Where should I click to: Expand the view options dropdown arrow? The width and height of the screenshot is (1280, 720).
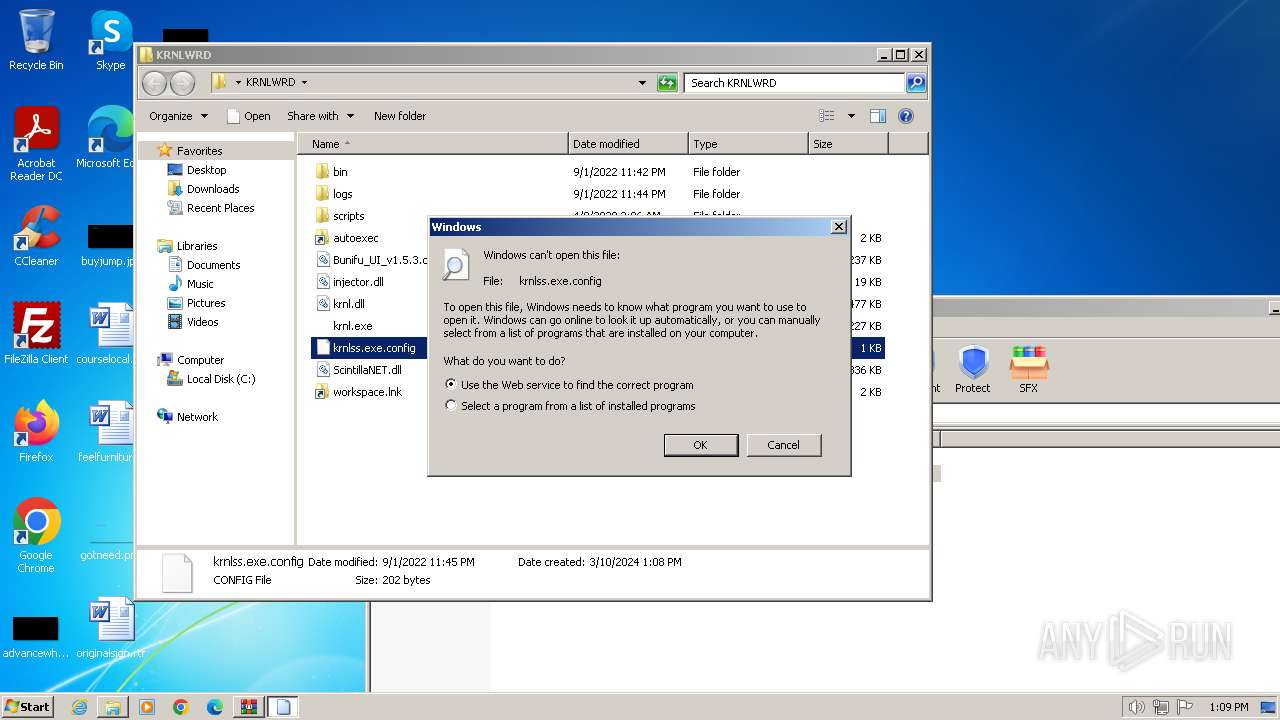(x=851, y=116)
